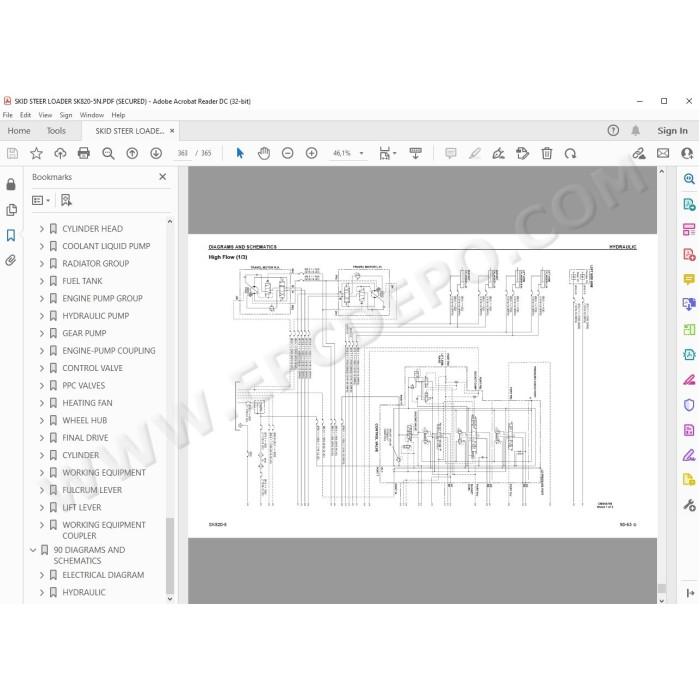Expand the CYLINDER HEAD bookmark
The width and height of the screenshot is (700, 700).
pos(42,229)
